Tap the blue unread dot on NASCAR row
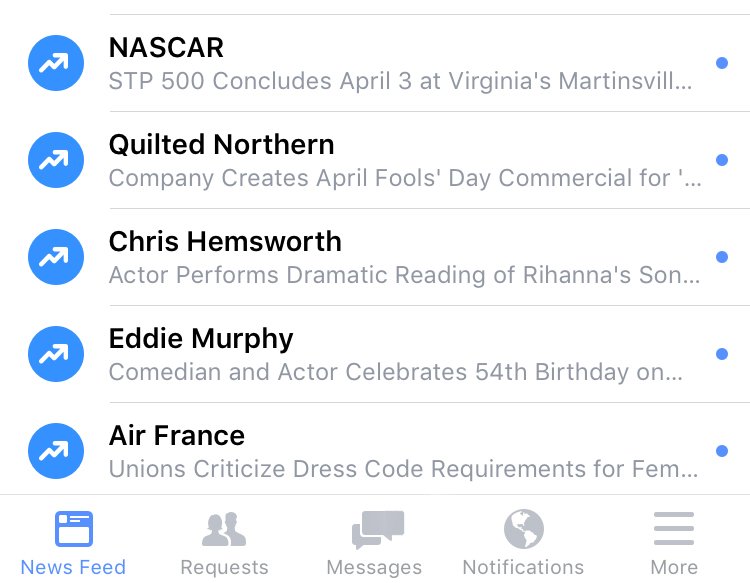This screenshot has height=583, width=750. click(722, 63)
